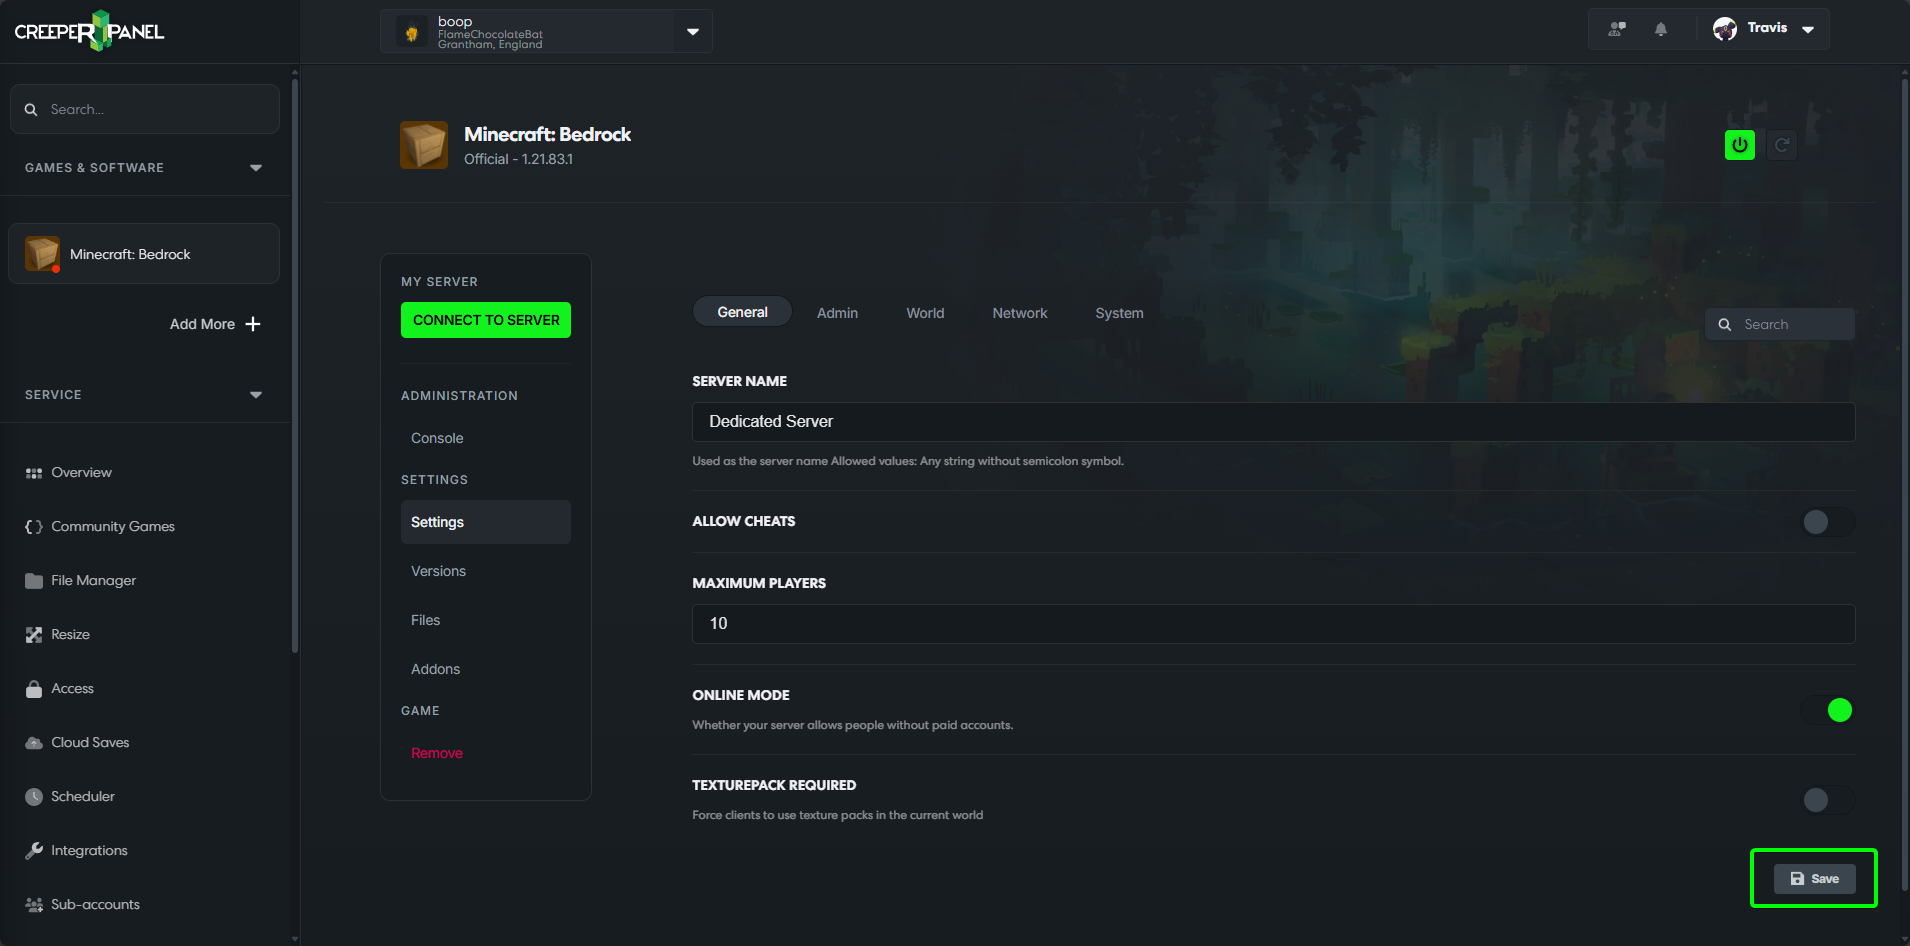
Task: Click Connect to Server
Action: [x=485, y=319]
